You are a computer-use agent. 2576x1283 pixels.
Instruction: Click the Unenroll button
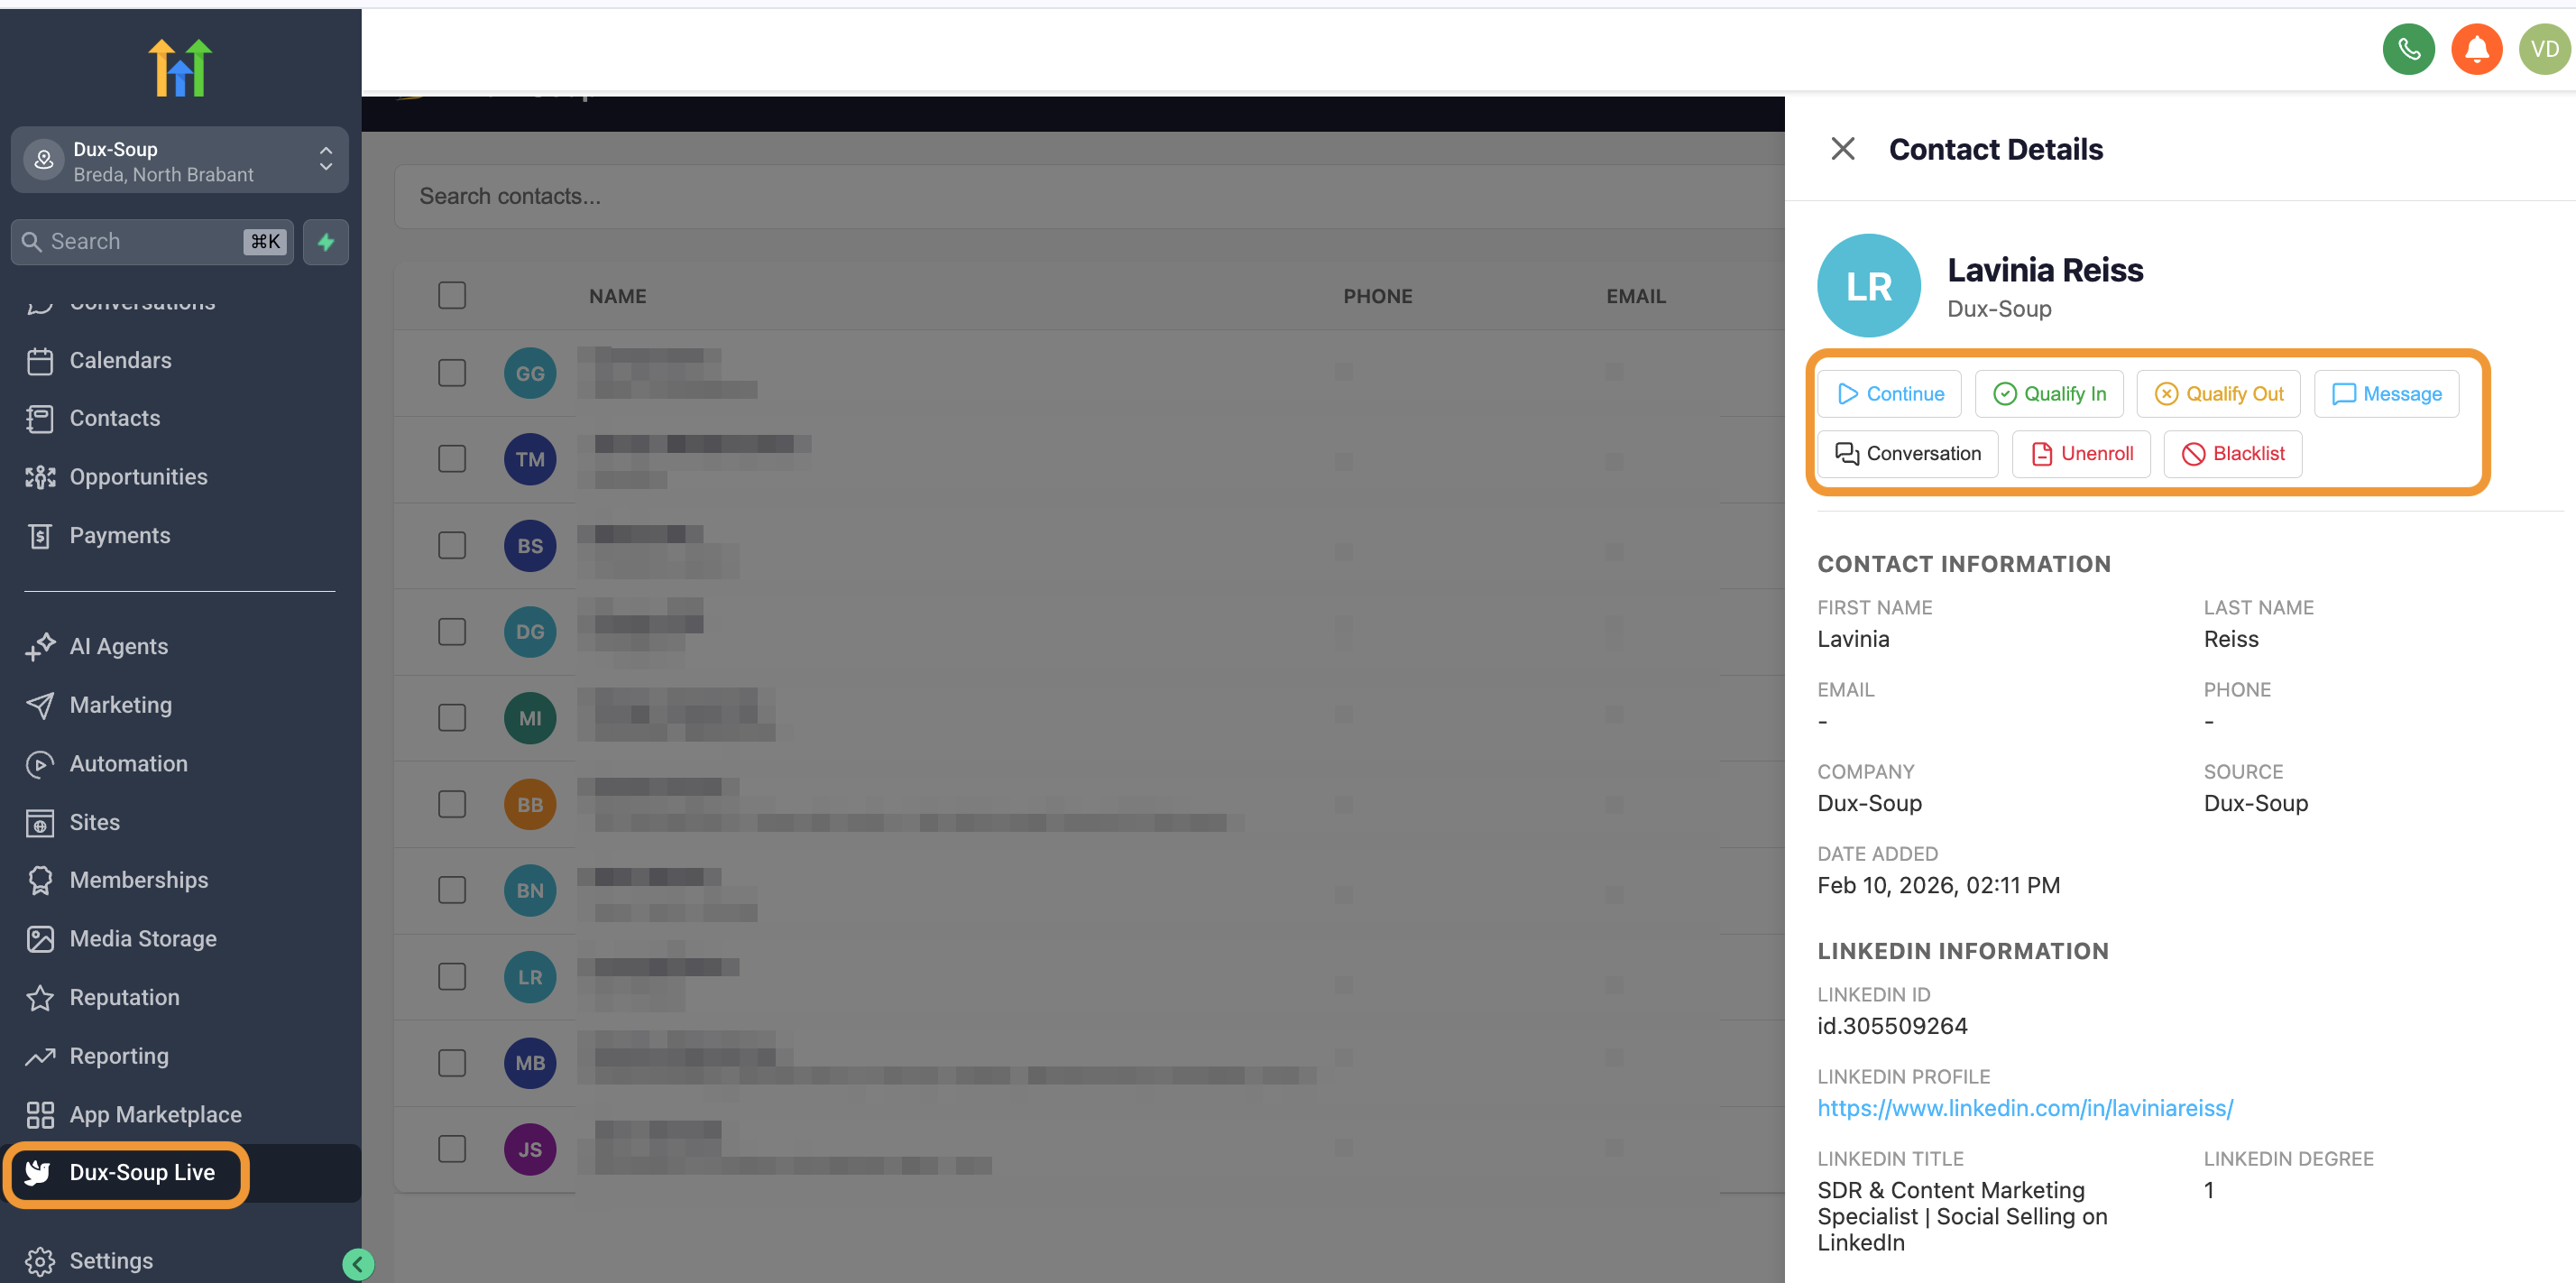2081,454
